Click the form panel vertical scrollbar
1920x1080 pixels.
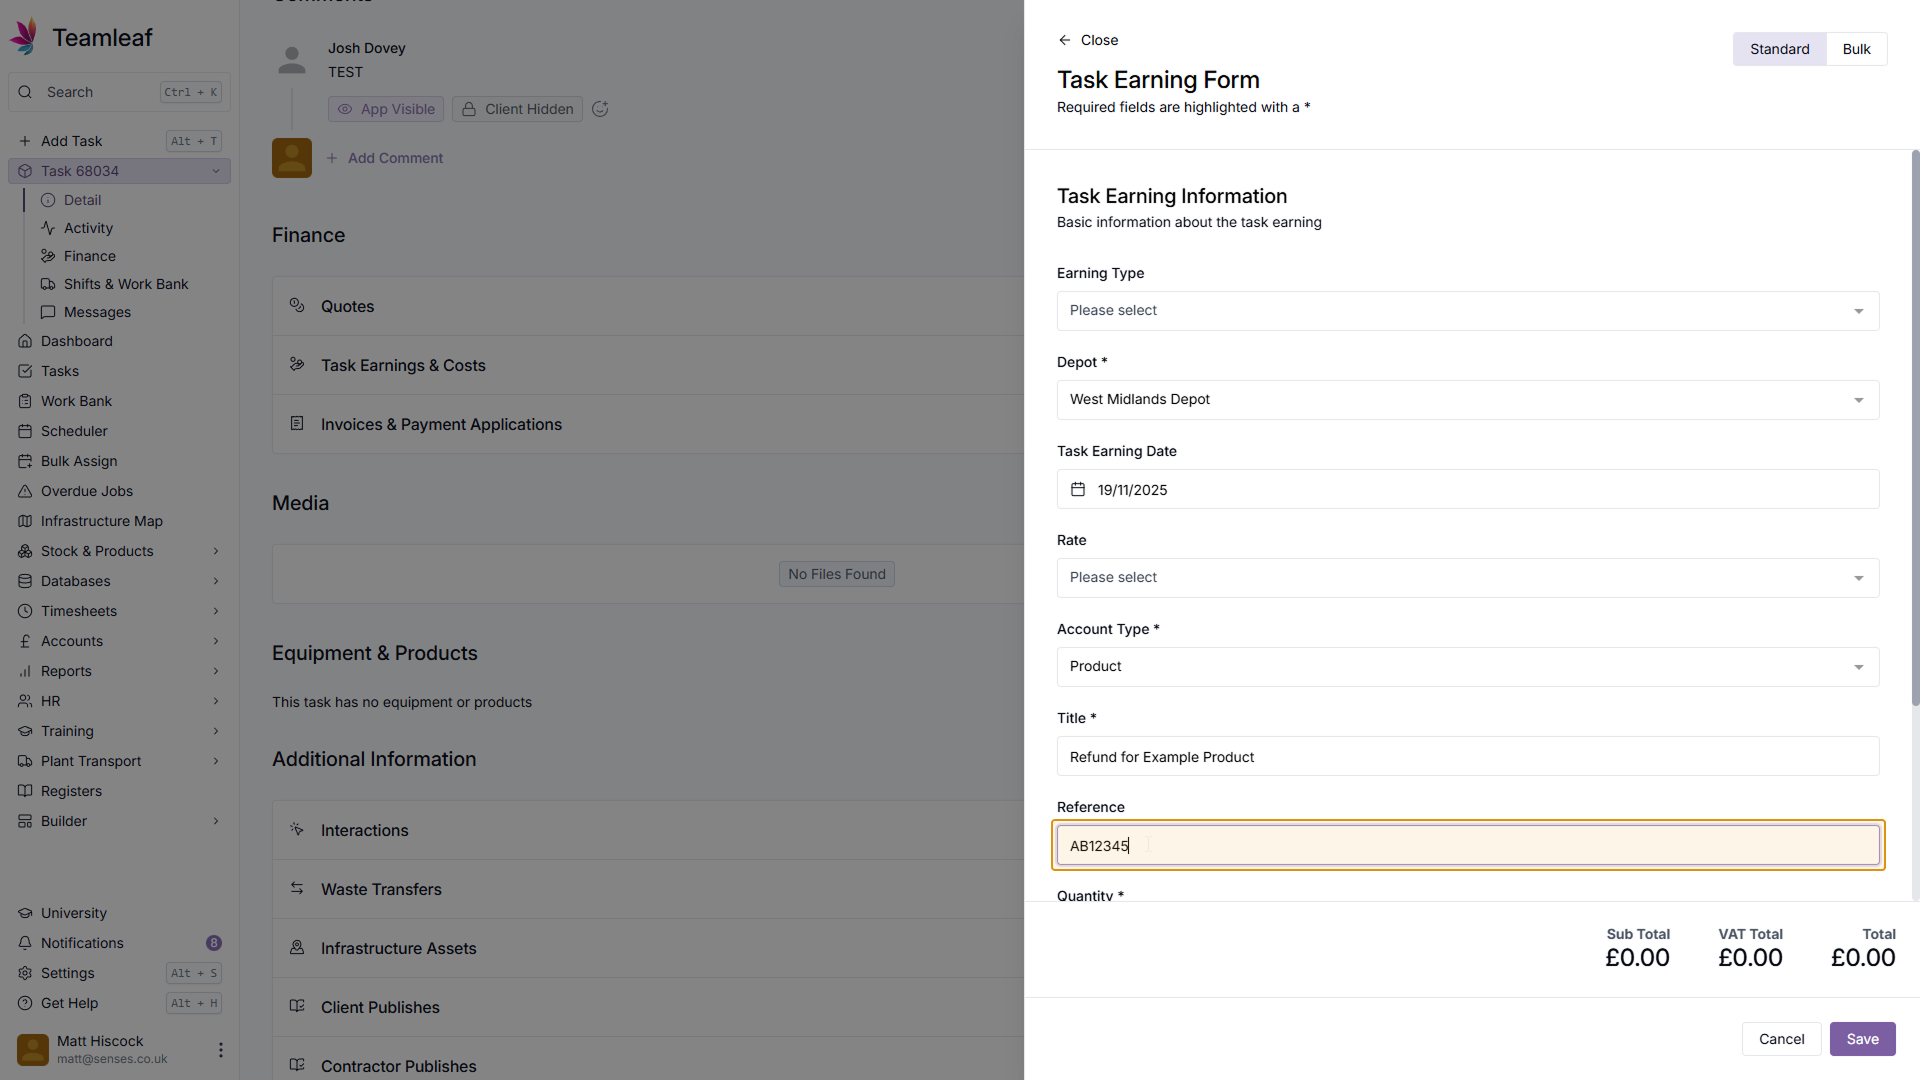coord(1915,430)
